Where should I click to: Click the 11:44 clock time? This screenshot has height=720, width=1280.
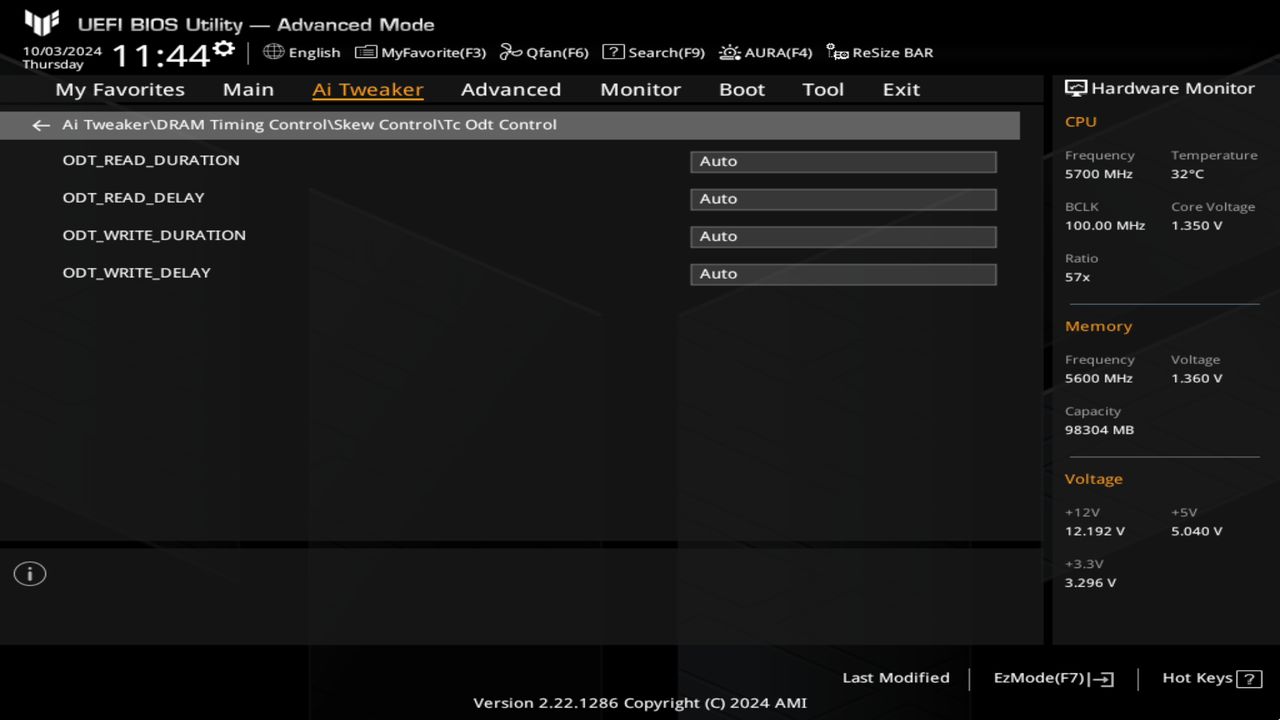[160, 55]
